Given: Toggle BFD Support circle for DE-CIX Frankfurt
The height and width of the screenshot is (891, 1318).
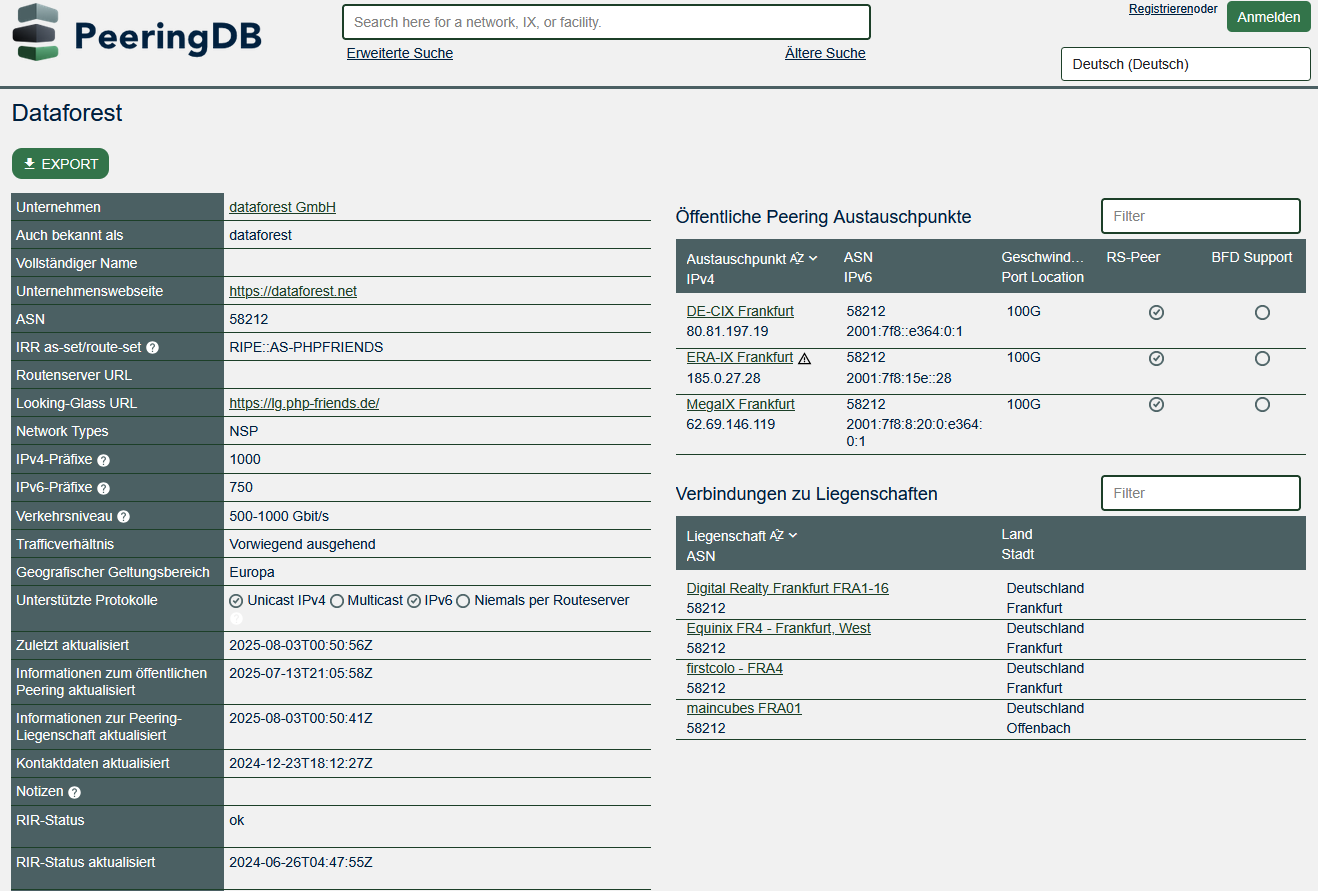Looking at the screenshot, I should pos(1262,312).
